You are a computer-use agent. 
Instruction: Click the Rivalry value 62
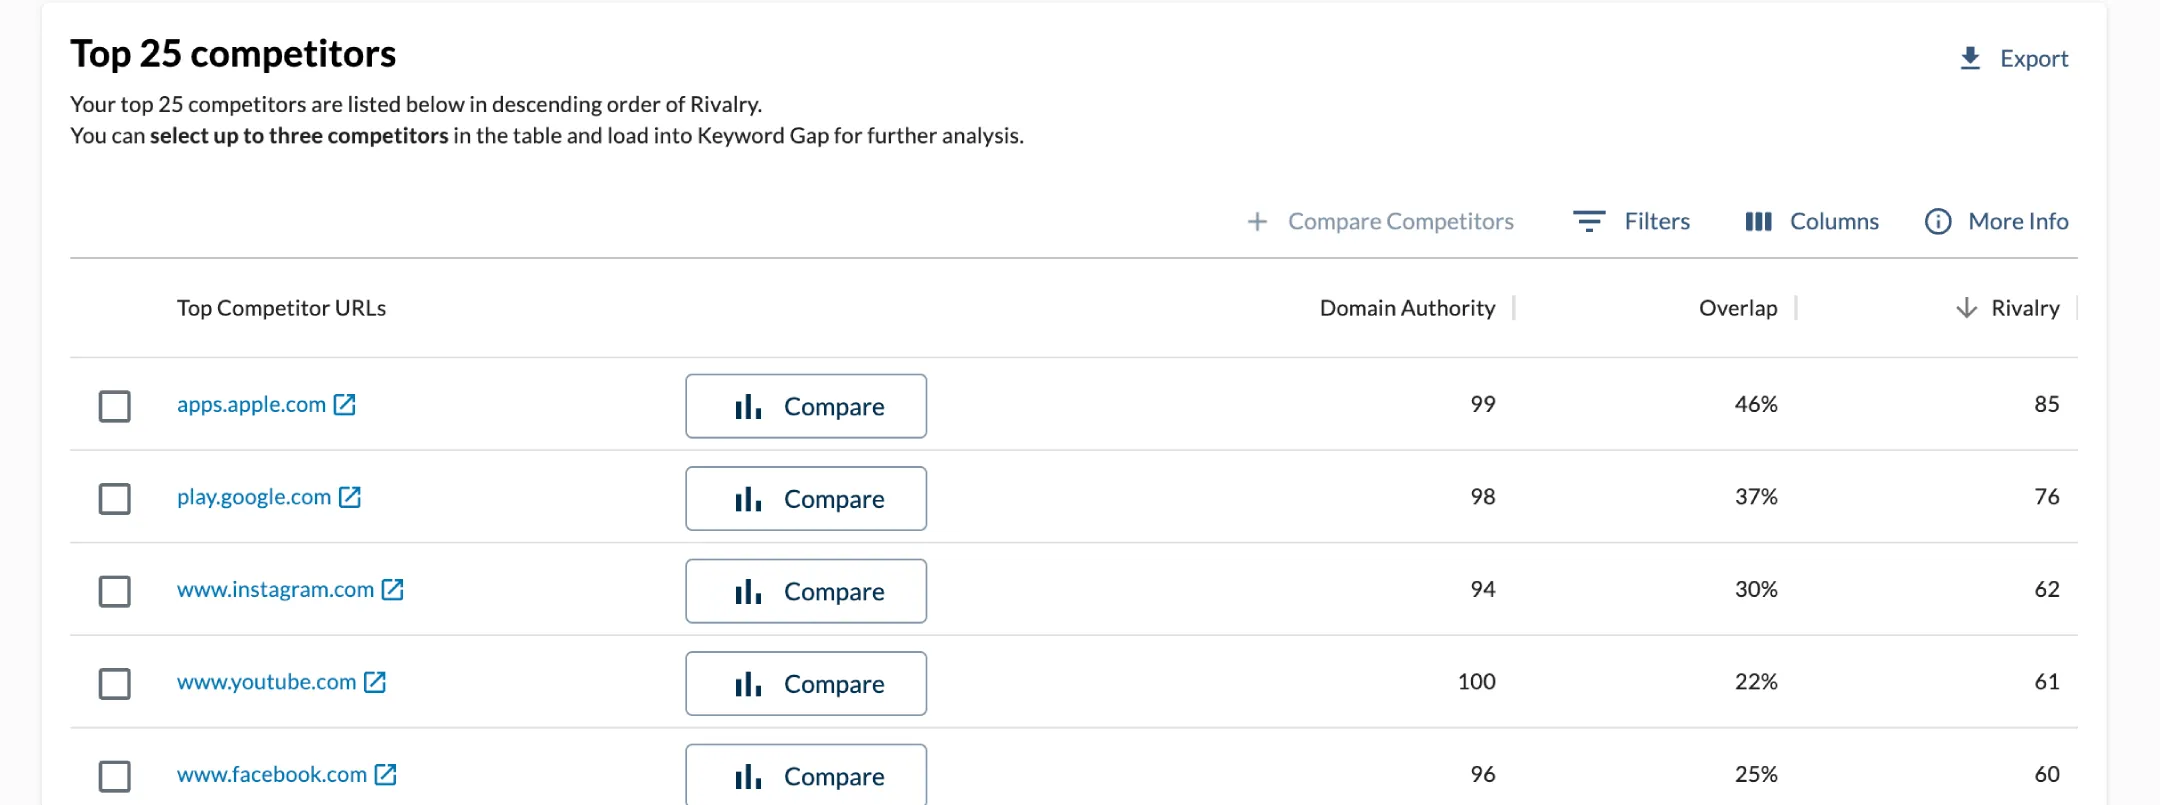pos(2047,589)
